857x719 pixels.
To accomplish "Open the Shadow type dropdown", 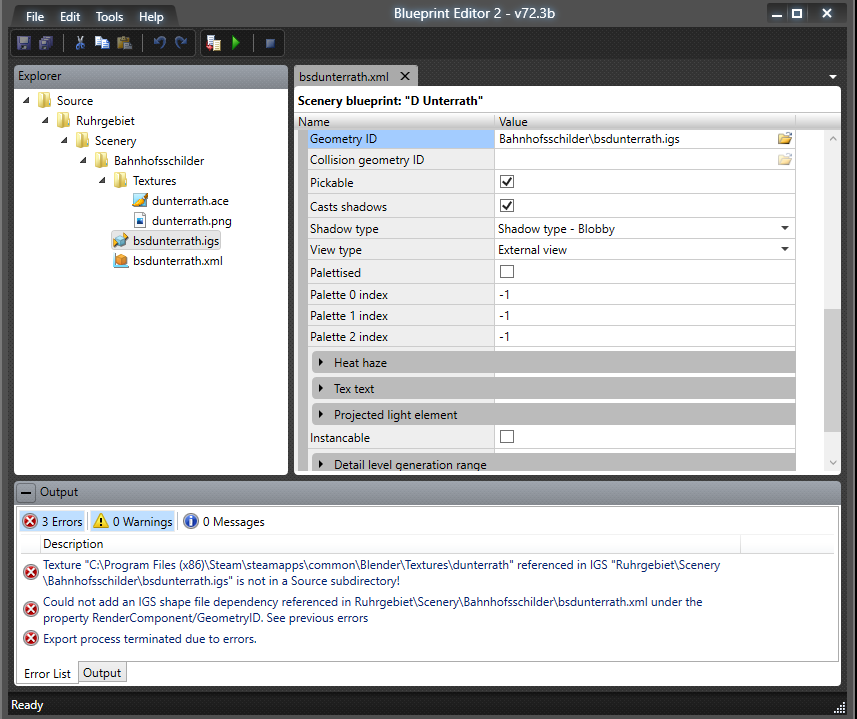I will point(785,229).
